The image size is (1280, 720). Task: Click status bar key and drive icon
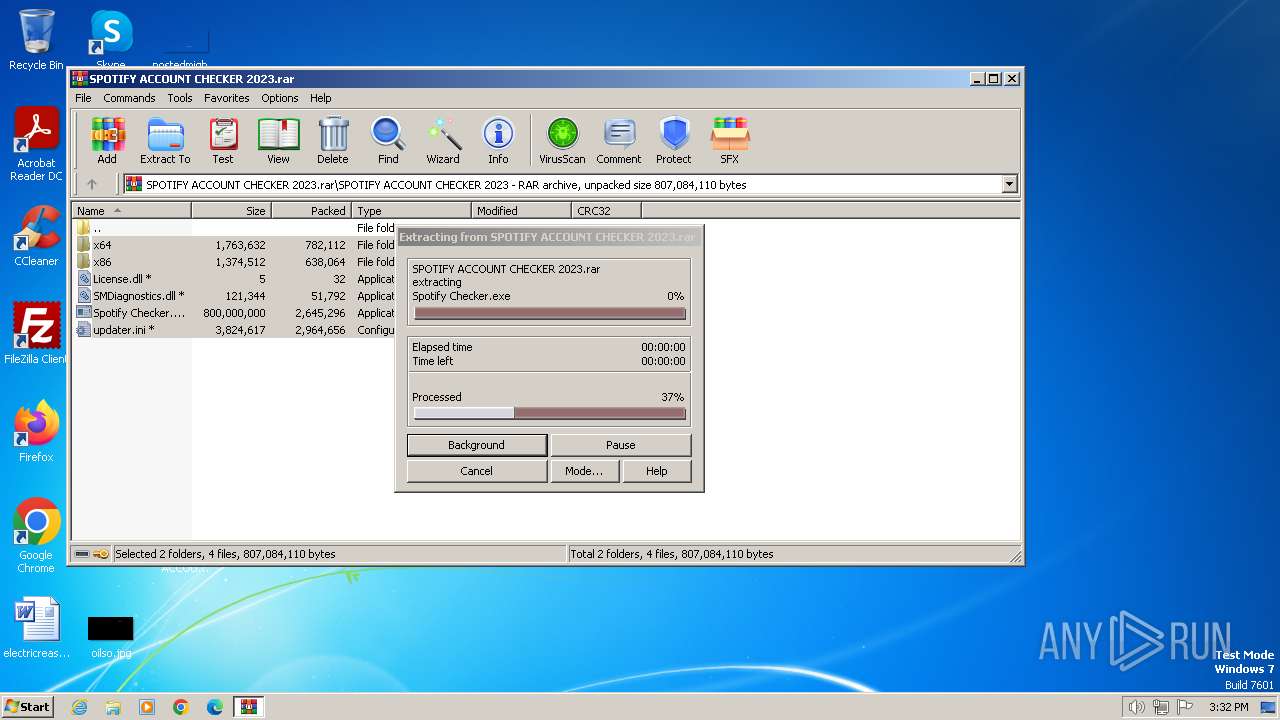92,554
